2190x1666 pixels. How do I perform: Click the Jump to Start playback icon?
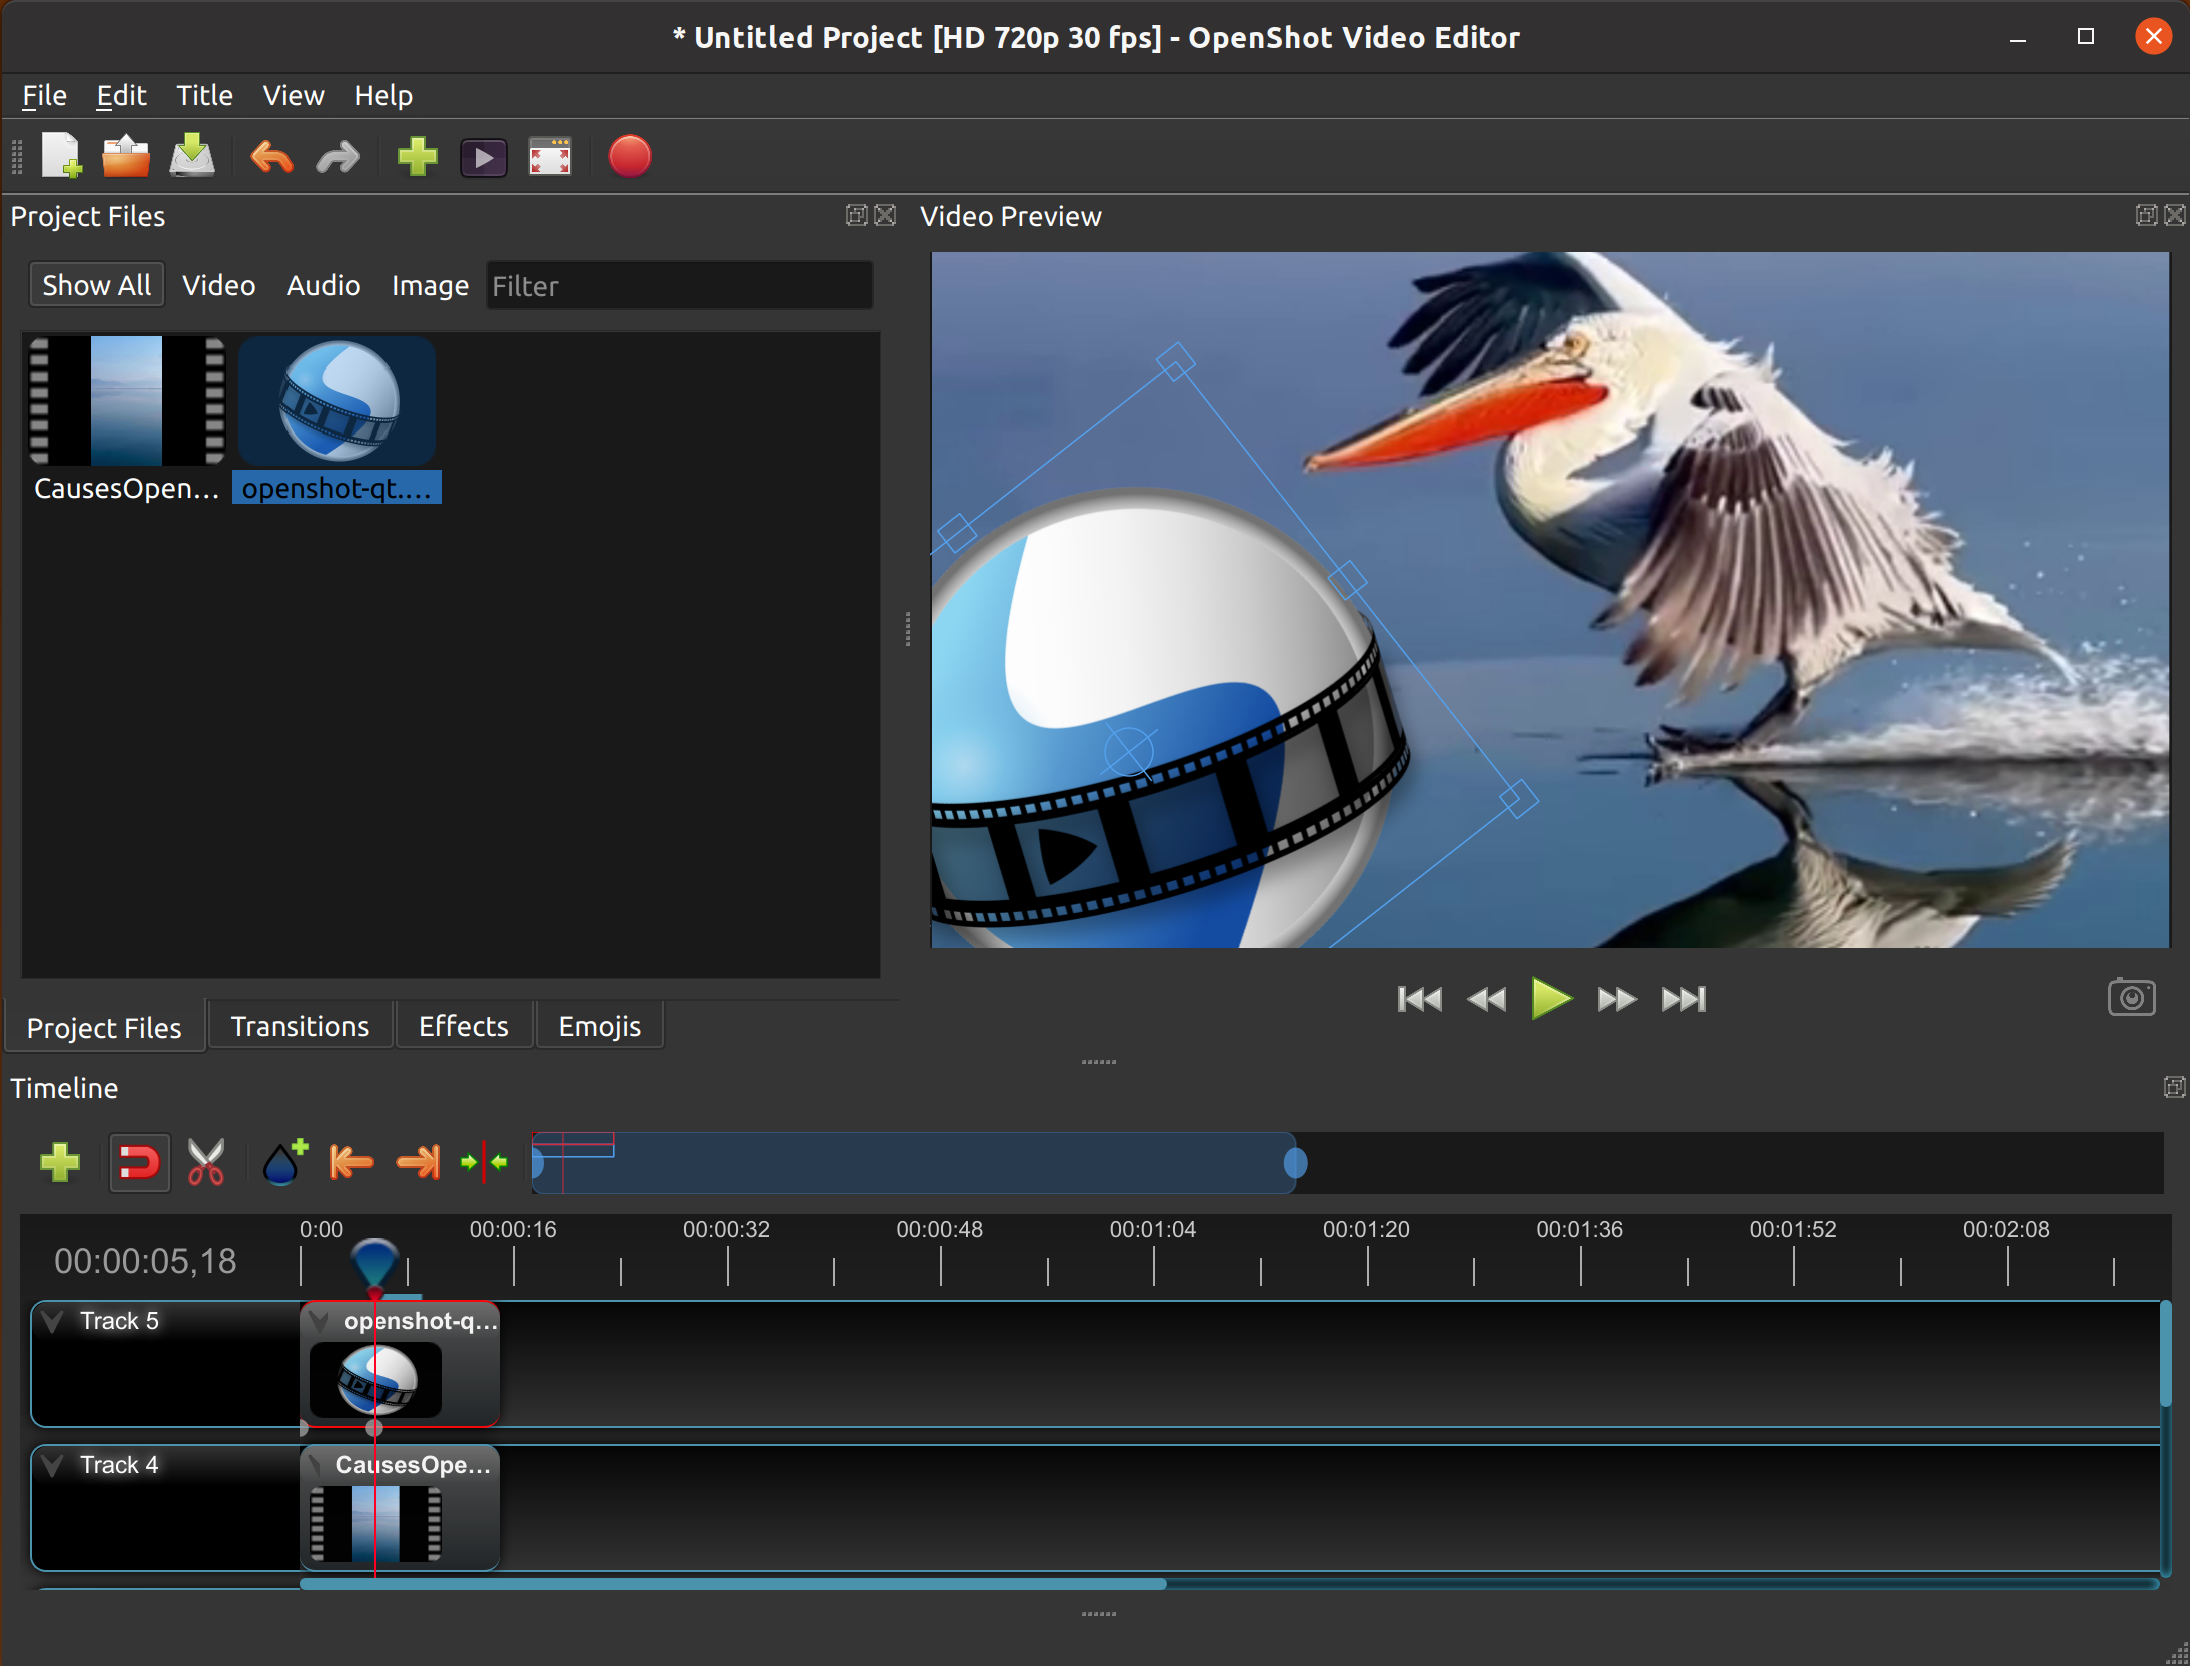click(x=1413, y=999)
